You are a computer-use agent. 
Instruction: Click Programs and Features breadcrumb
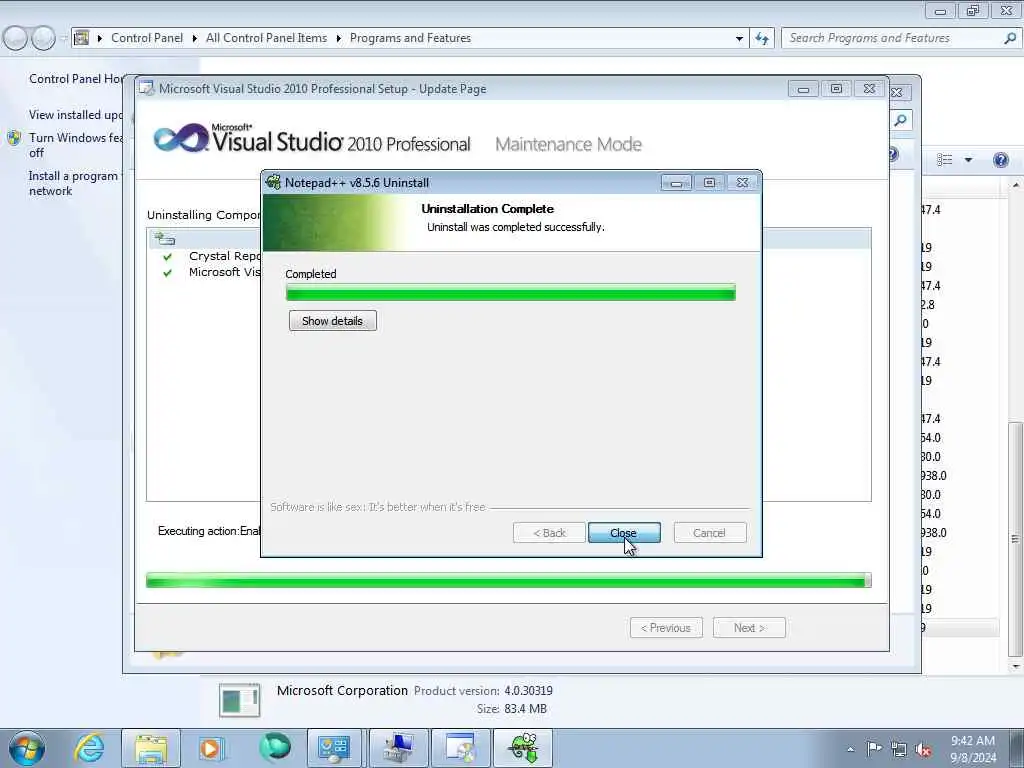click(410, 38)
